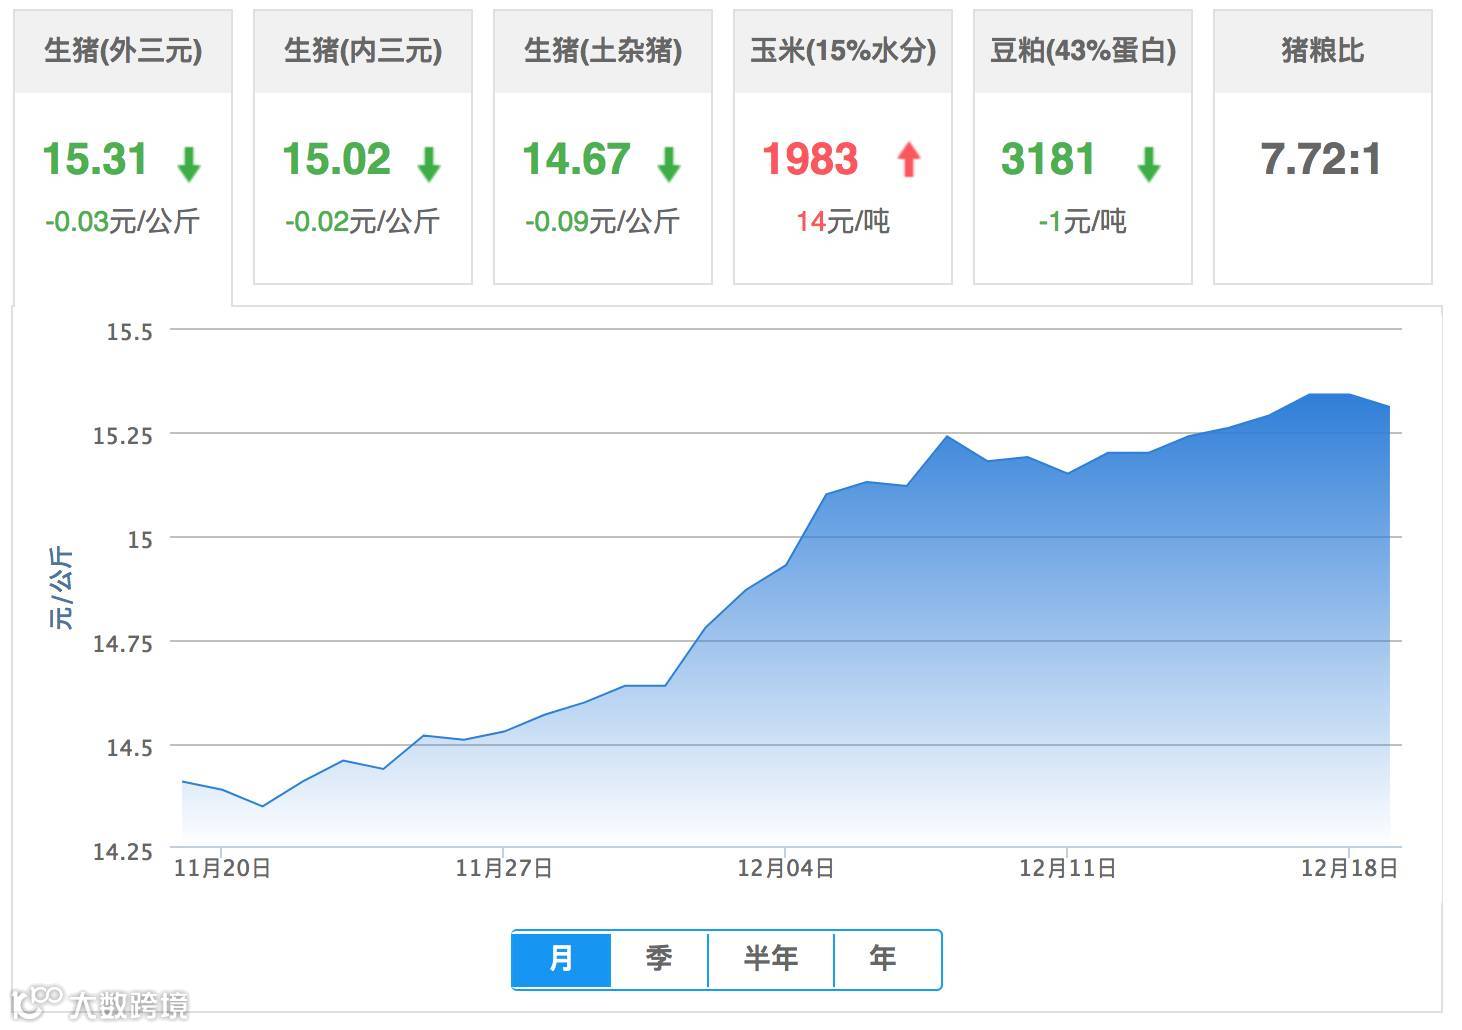Click the 15.02 price value
The height and width of the screenshot is (1030, 1462).
click(x=336, y=160)
